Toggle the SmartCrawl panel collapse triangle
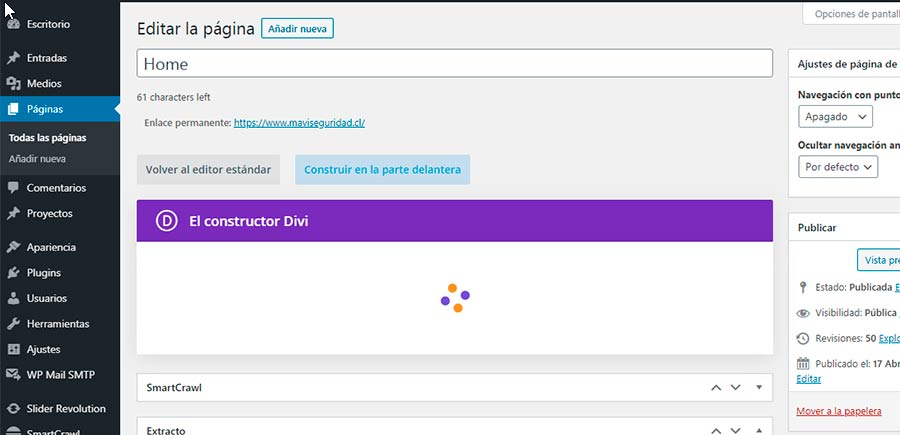 click(x=759, y=387)
